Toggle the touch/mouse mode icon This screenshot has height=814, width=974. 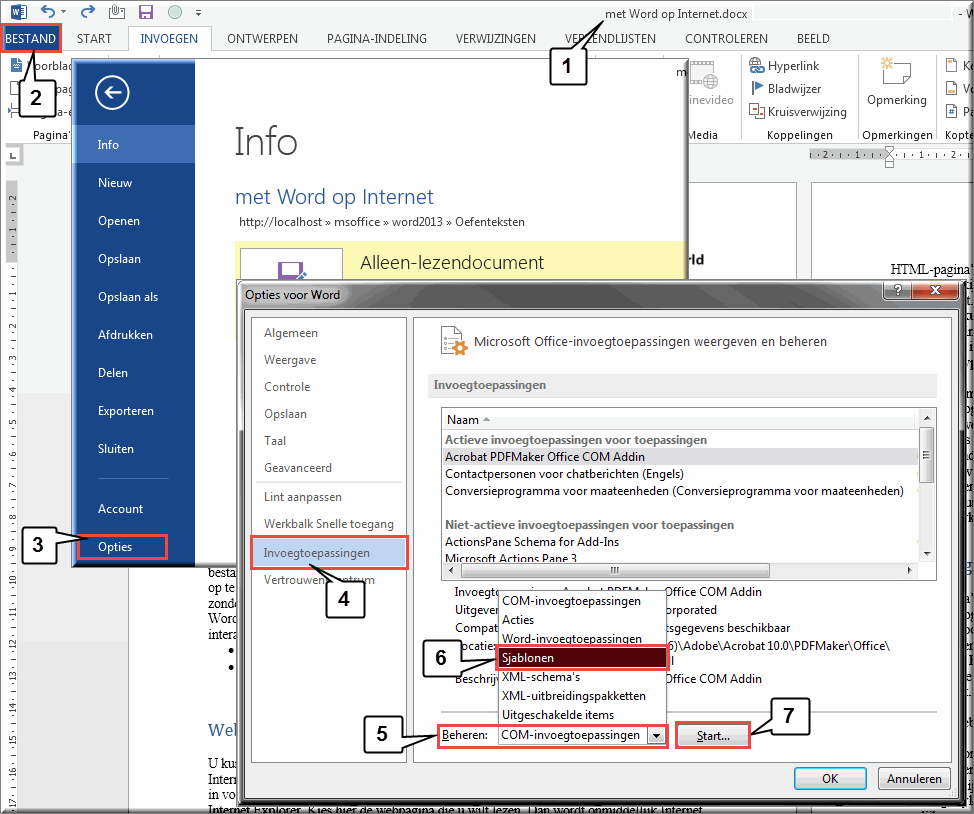tap(116, 12)
